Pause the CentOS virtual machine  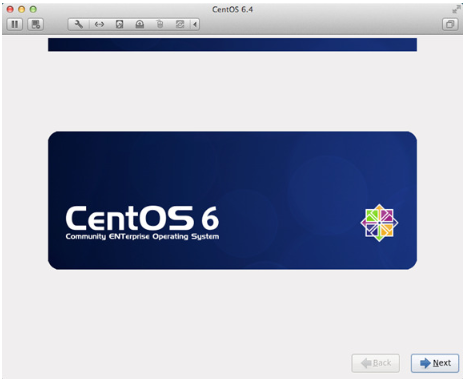coord(15,24)
